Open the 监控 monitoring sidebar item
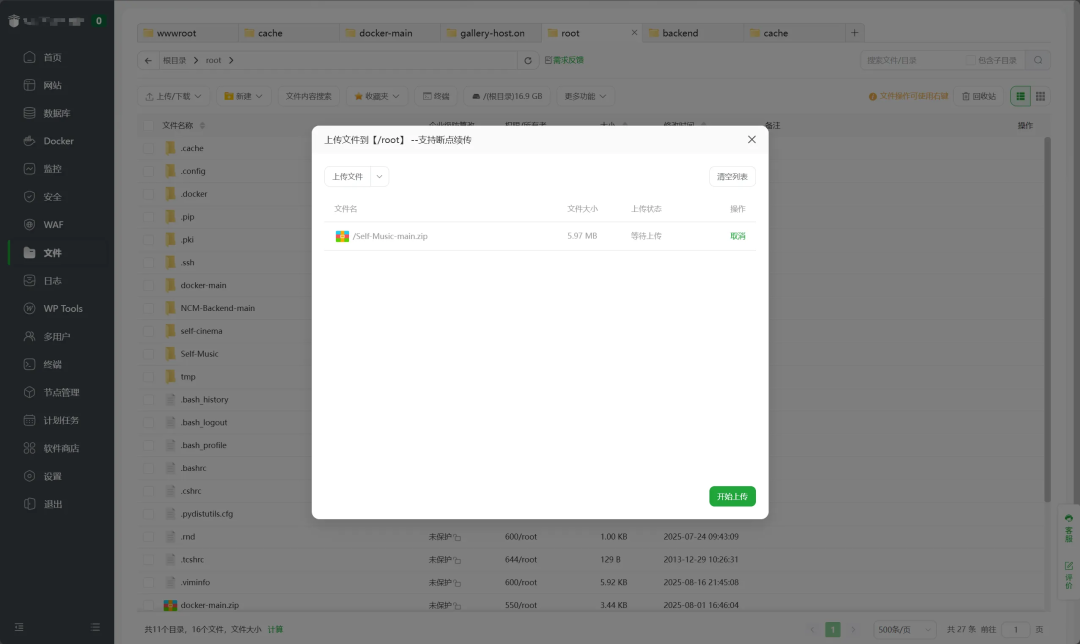Screen dimensions: 1080x644 [52, 169]
